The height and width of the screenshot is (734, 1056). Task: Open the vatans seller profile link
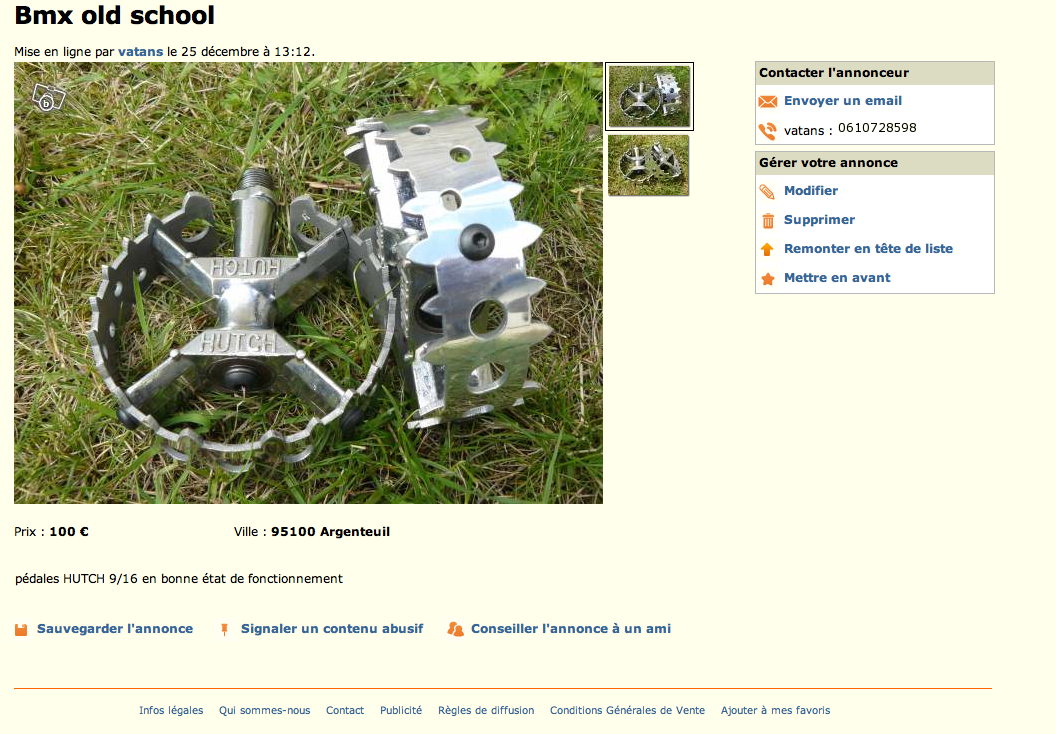pos(140,52)
